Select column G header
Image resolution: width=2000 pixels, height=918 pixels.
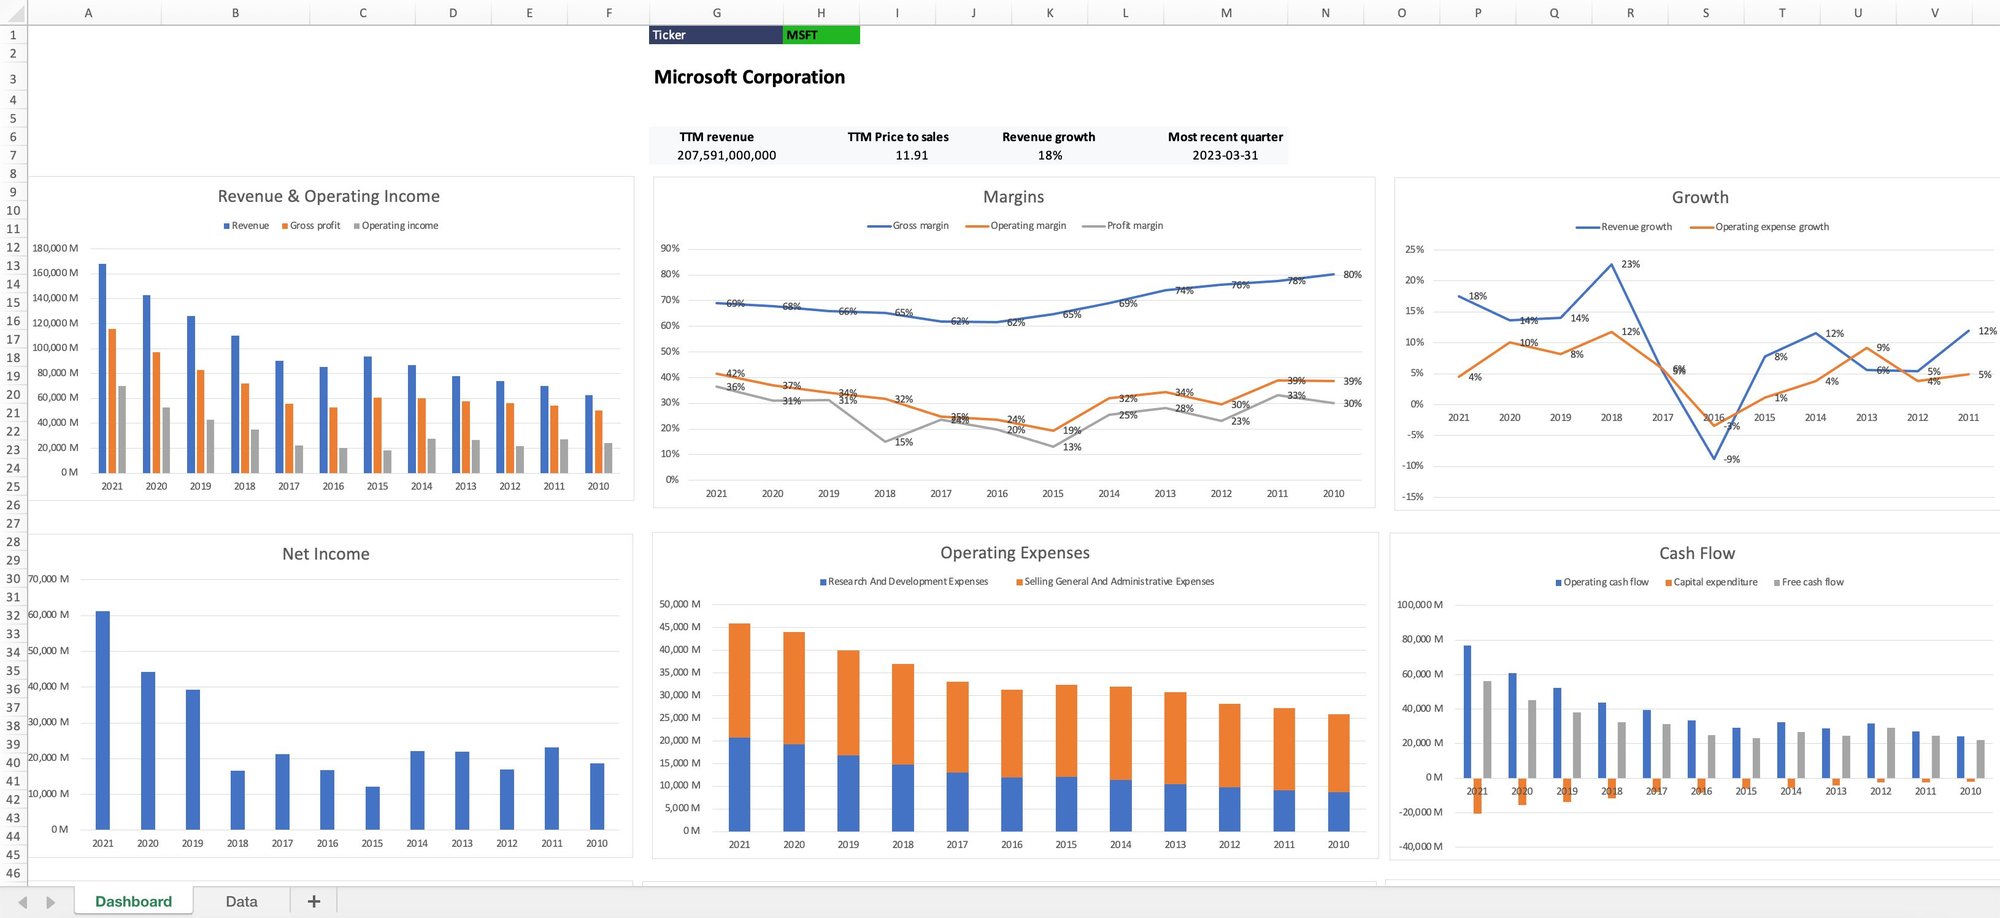[x=716, y=13]
